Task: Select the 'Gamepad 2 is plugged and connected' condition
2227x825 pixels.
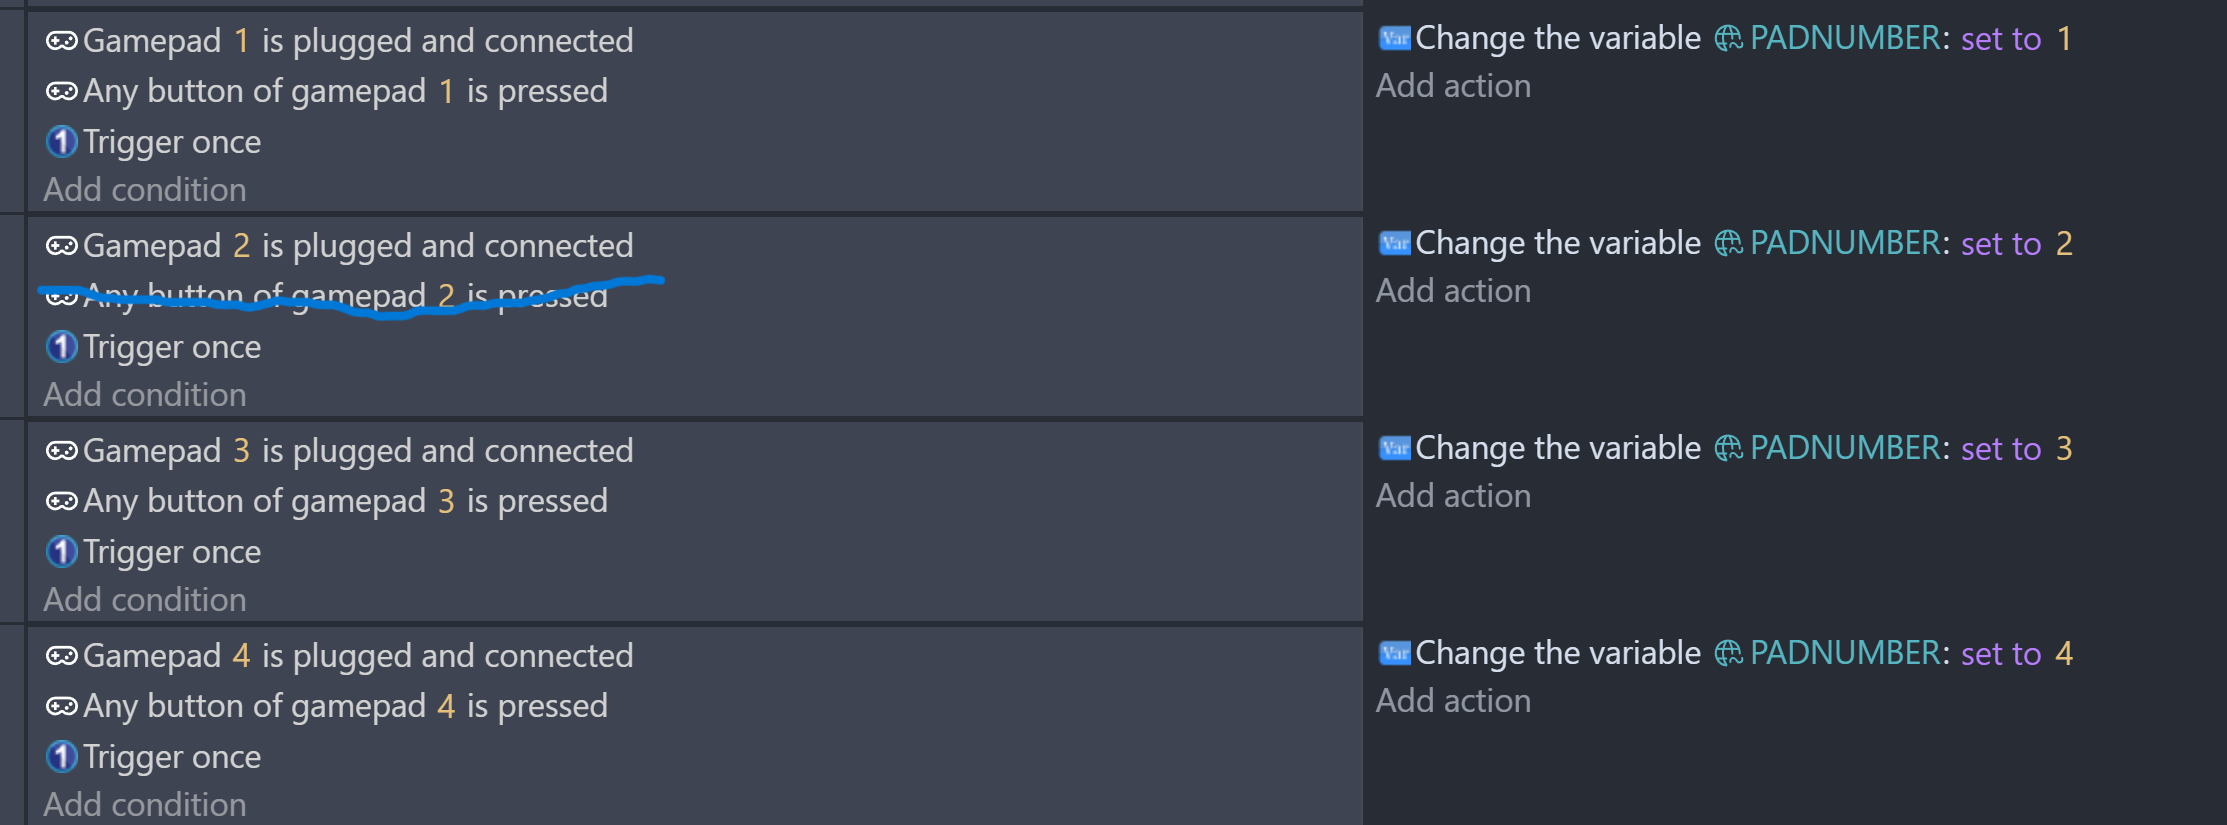Action: click(357, 246)
